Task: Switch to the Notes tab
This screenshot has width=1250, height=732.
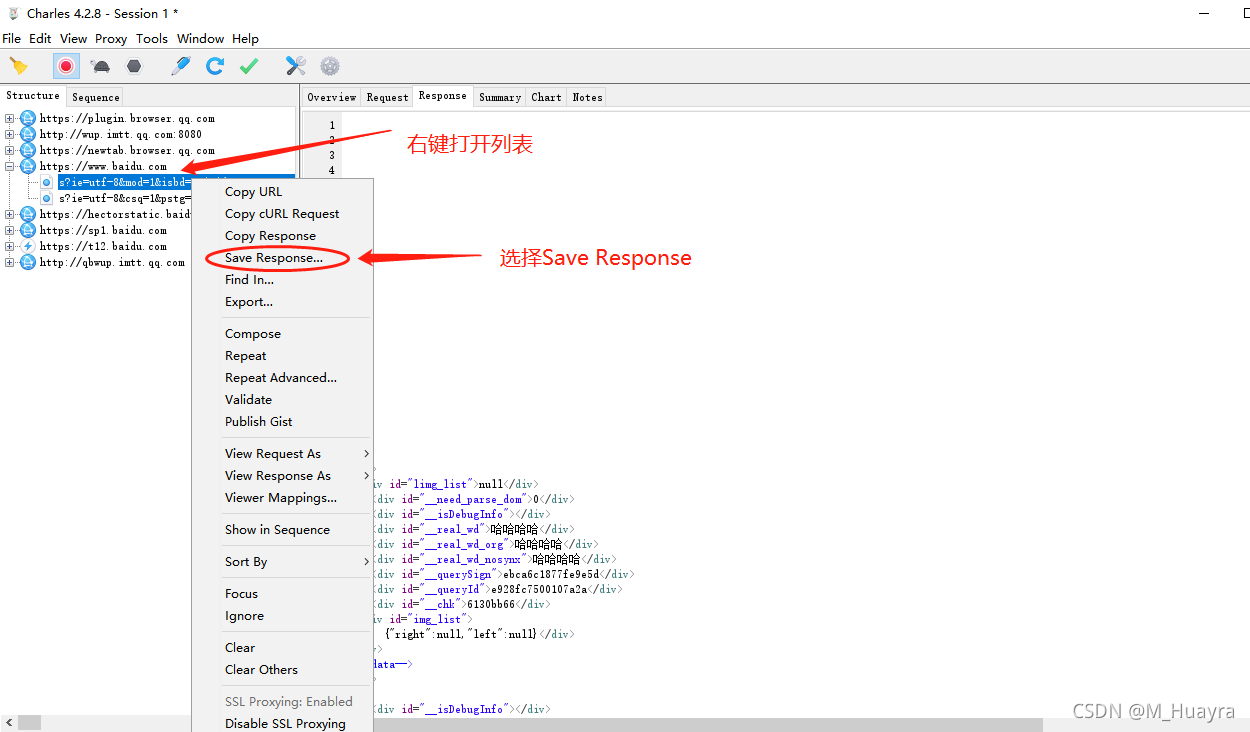Action: [x=587, y=97]
